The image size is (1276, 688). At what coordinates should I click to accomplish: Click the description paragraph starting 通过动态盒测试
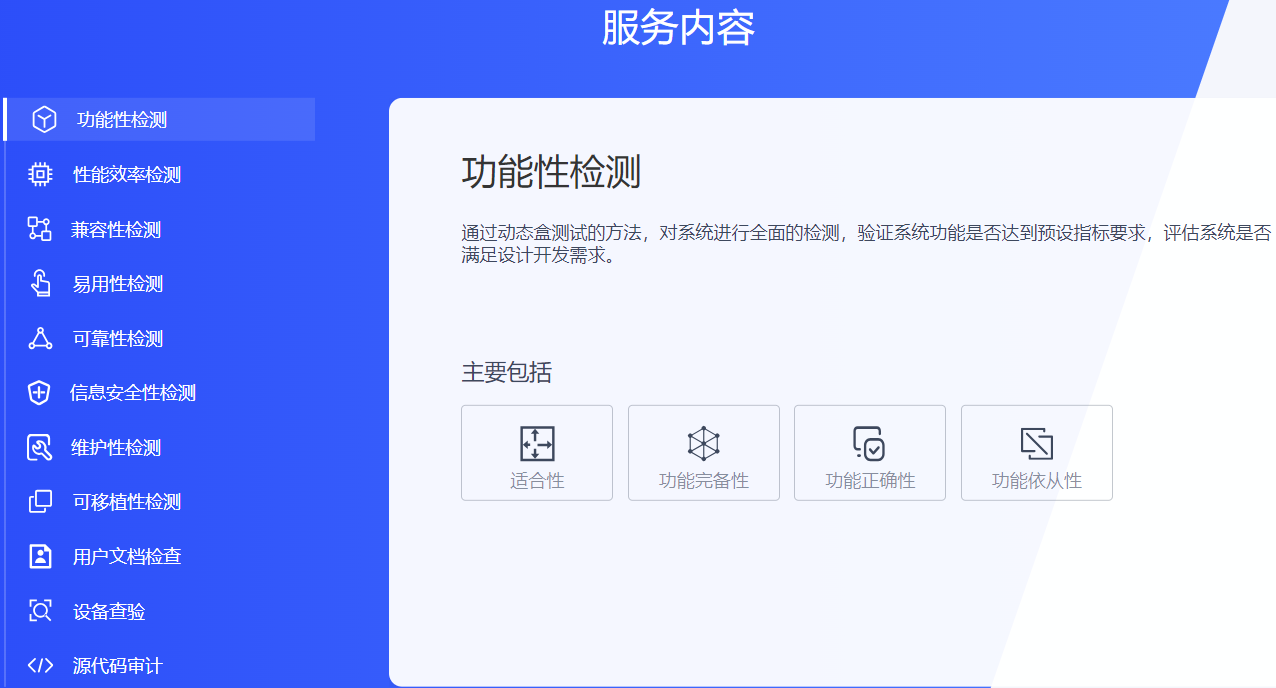click(866, 244)
